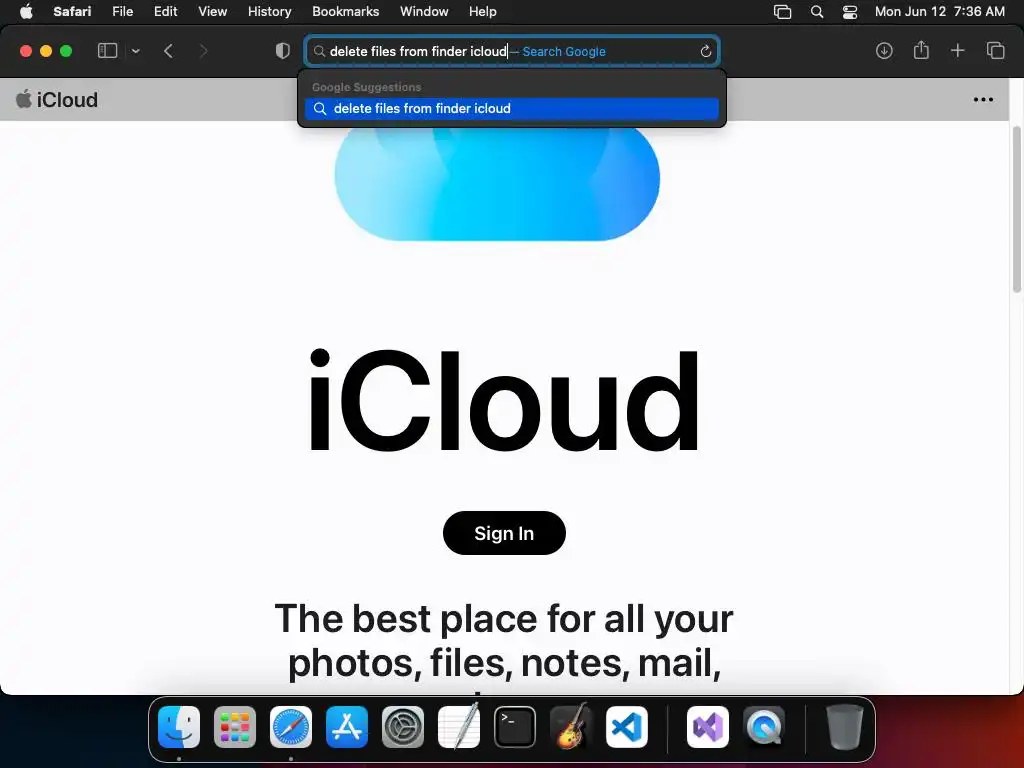Screen dimensions: 1024x768
Task: Show the Safari downloads list
Action: click(x=884, y=51)
